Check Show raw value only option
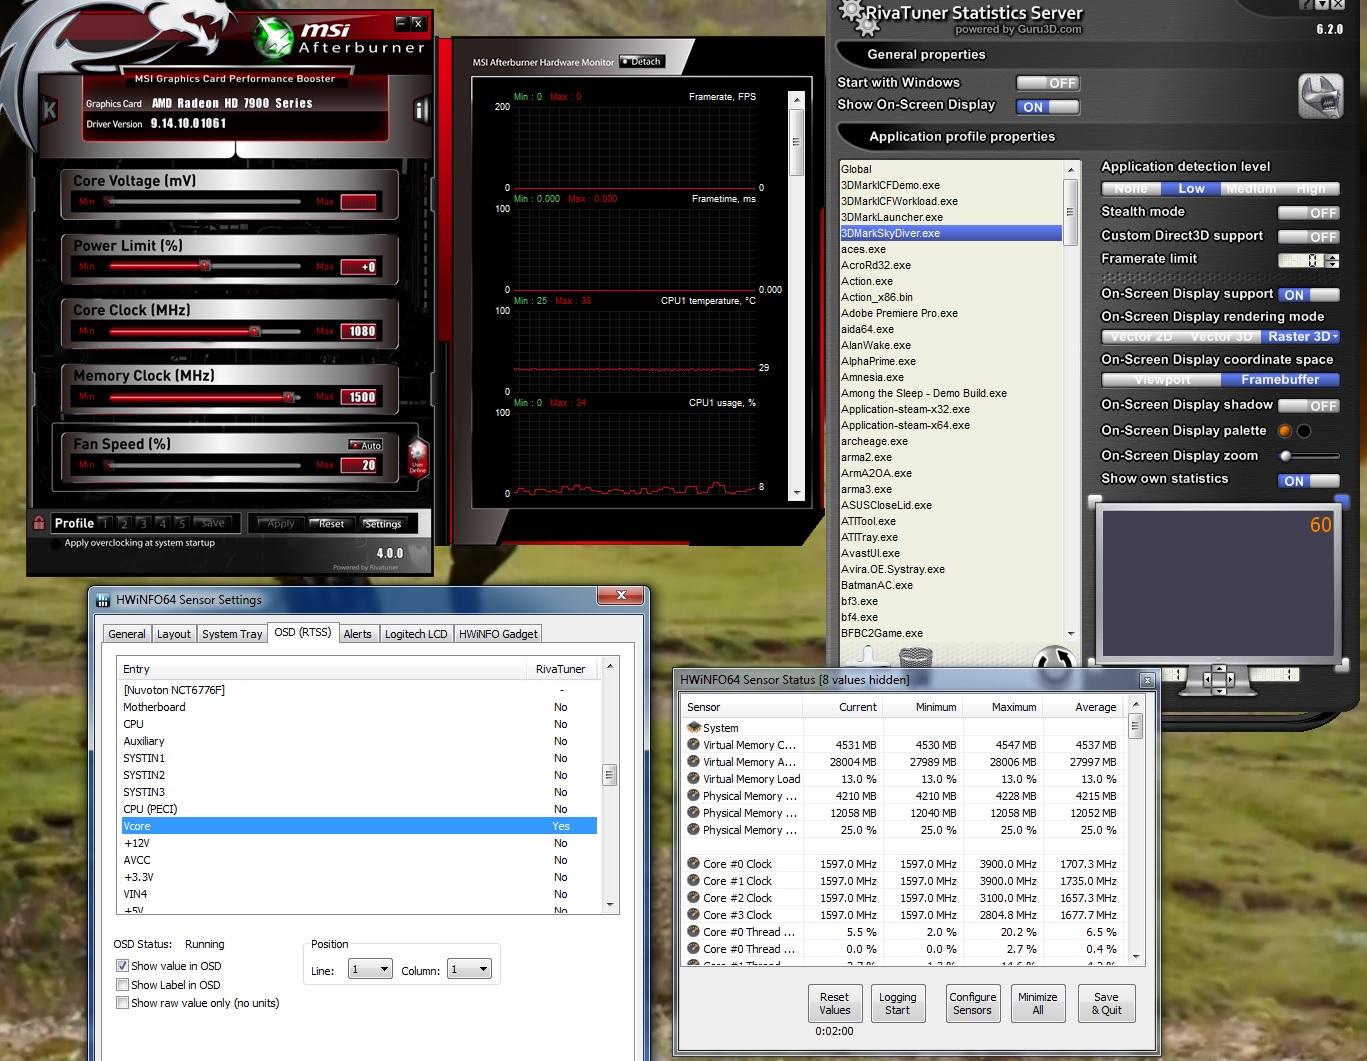 [122, 1003]
